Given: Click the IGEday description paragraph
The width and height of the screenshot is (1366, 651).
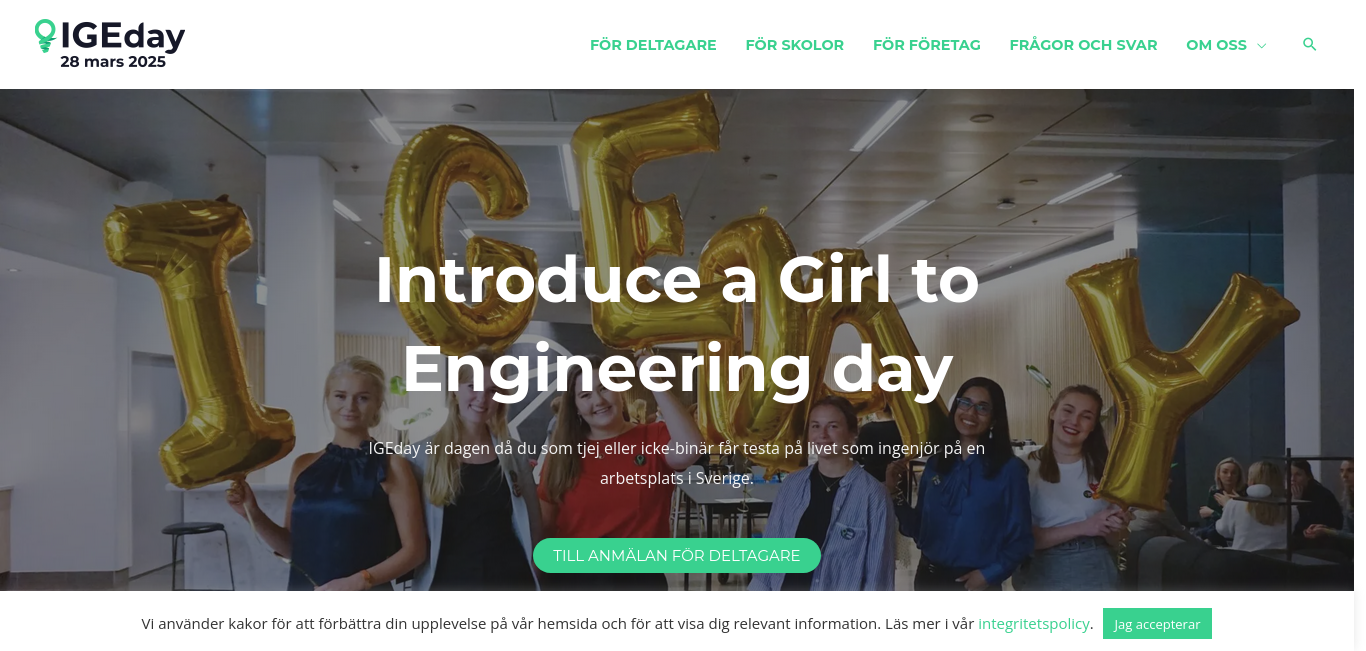Looking at the screenshot, I should (677, 463).
